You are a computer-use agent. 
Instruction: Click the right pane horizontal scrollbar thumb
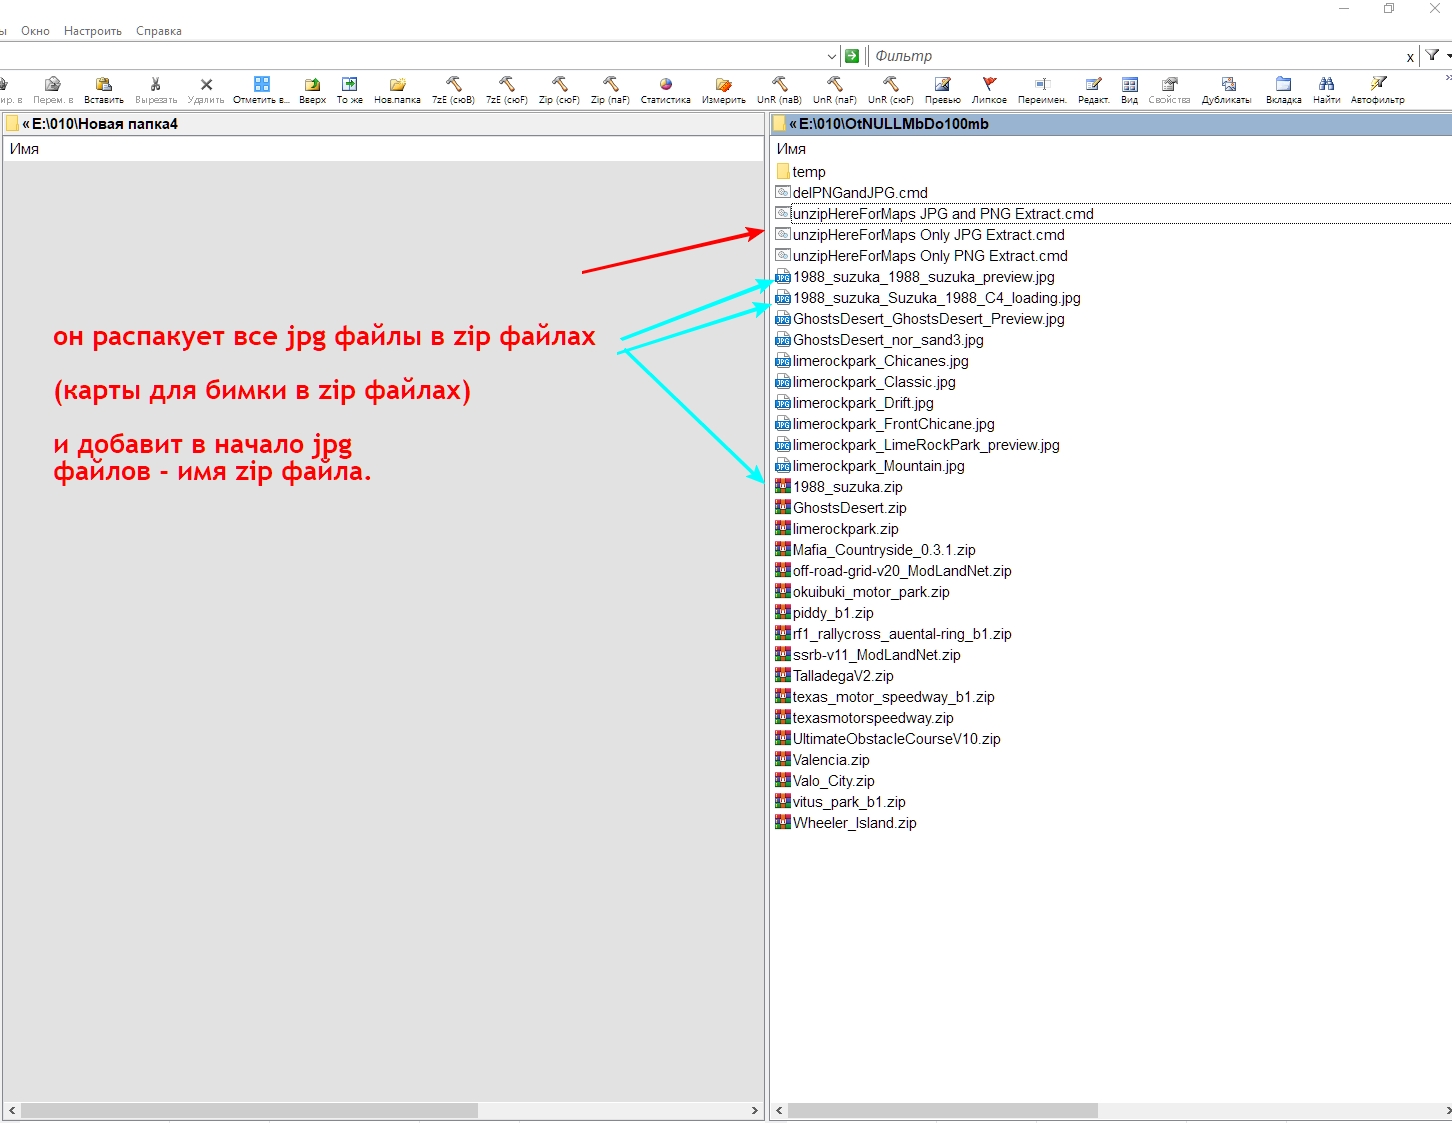click(943, 1110)
